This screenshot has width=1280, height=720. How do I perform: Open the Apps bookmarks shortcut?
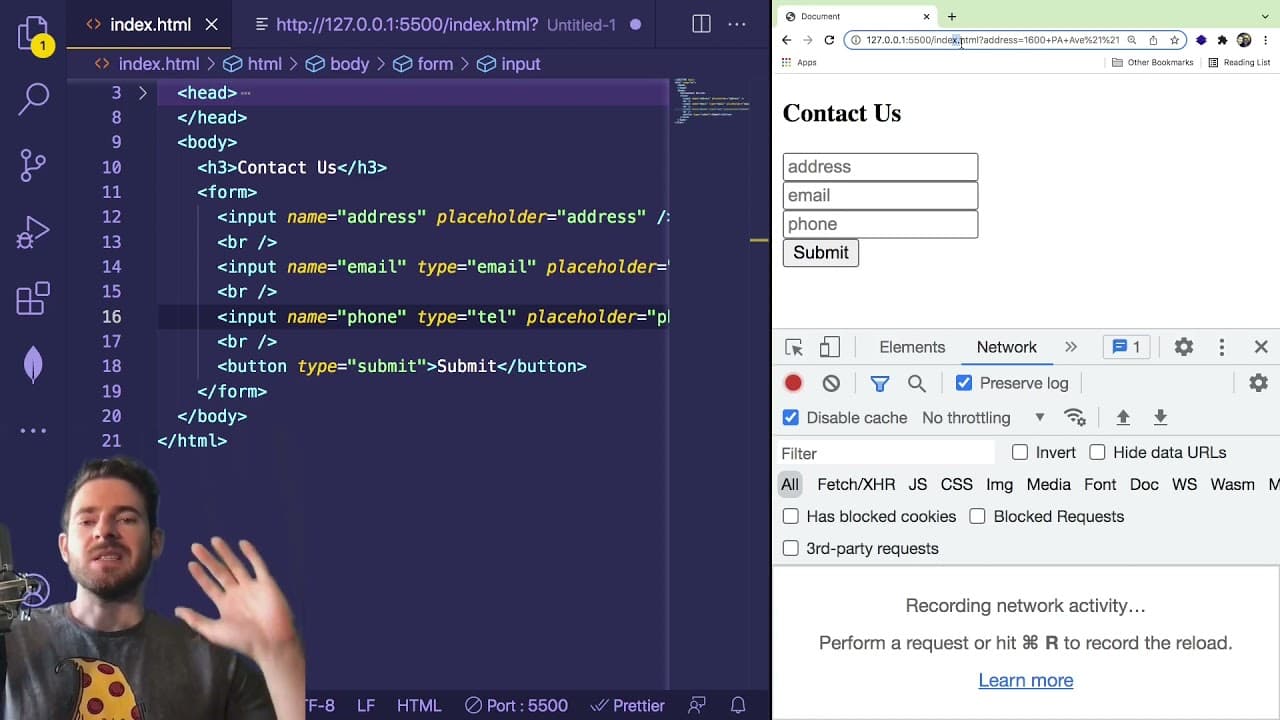(x=800, y=62)
